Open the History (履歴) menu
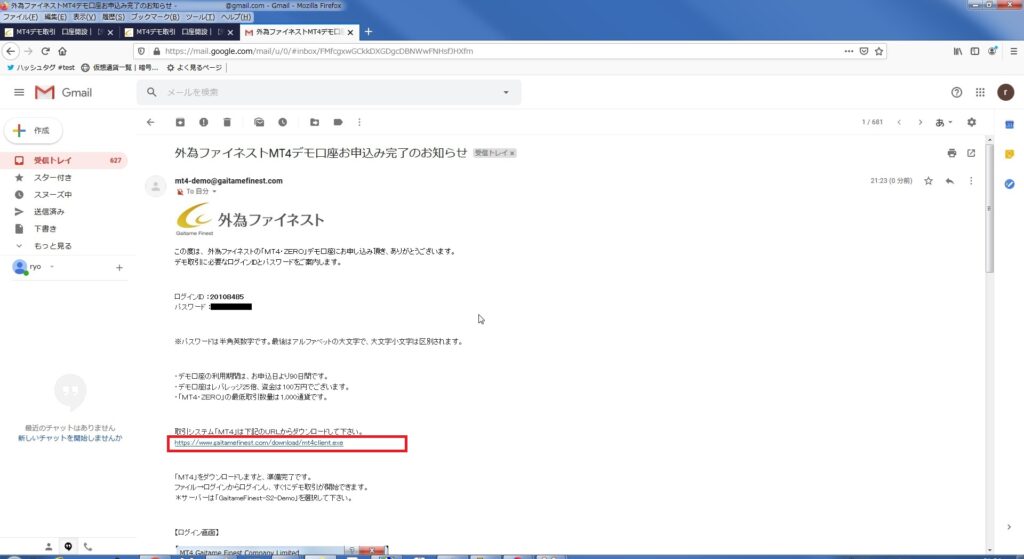 pyautogui.click(x=112, y=17)
